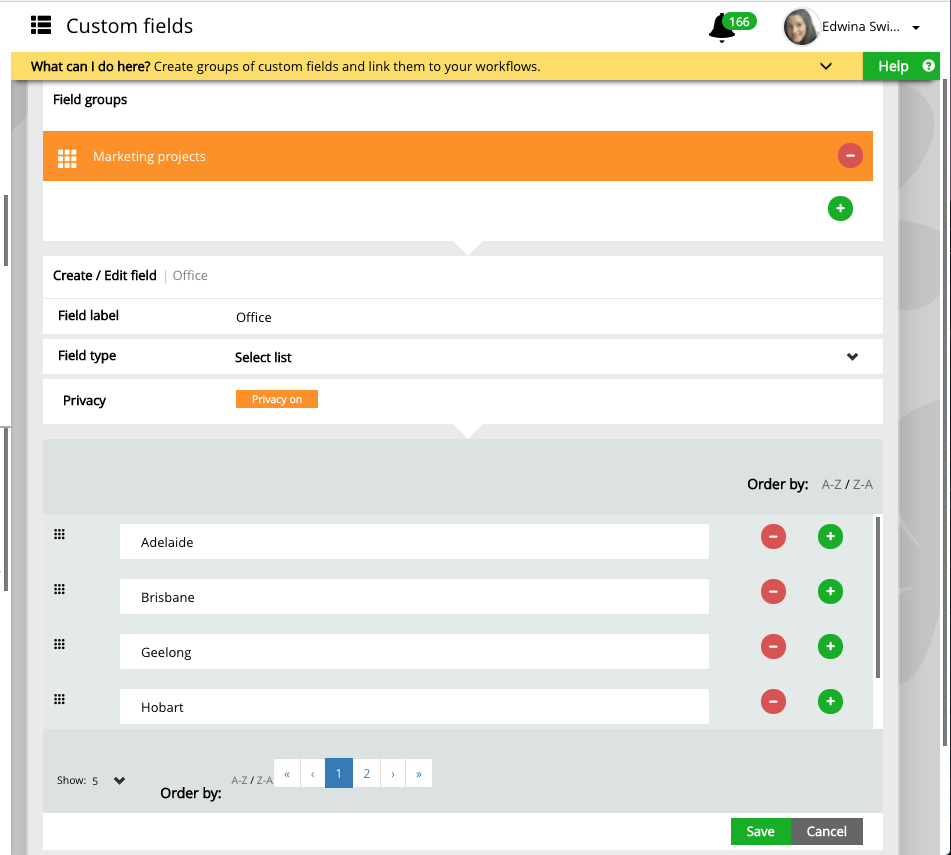
Task: Open the Field type Select list dropdown
Action: 546,357
